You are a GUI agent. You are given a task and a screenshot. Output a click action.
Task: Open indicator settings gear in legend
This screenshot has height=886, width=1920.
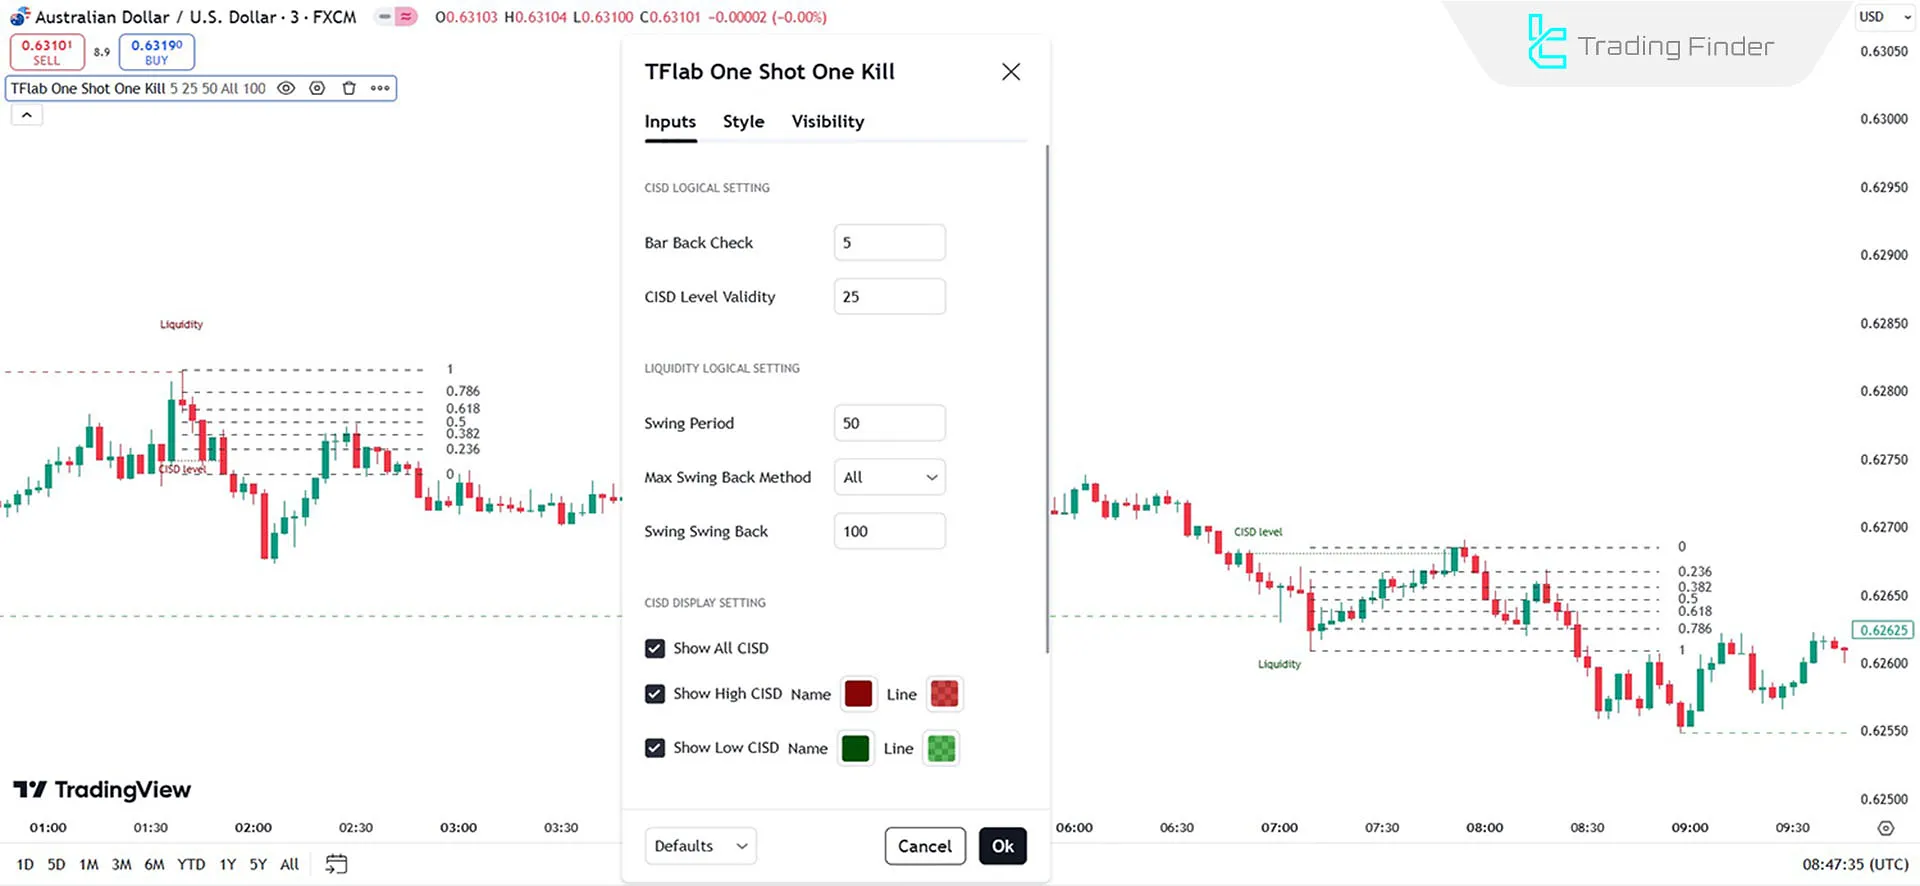pos(317,88)
